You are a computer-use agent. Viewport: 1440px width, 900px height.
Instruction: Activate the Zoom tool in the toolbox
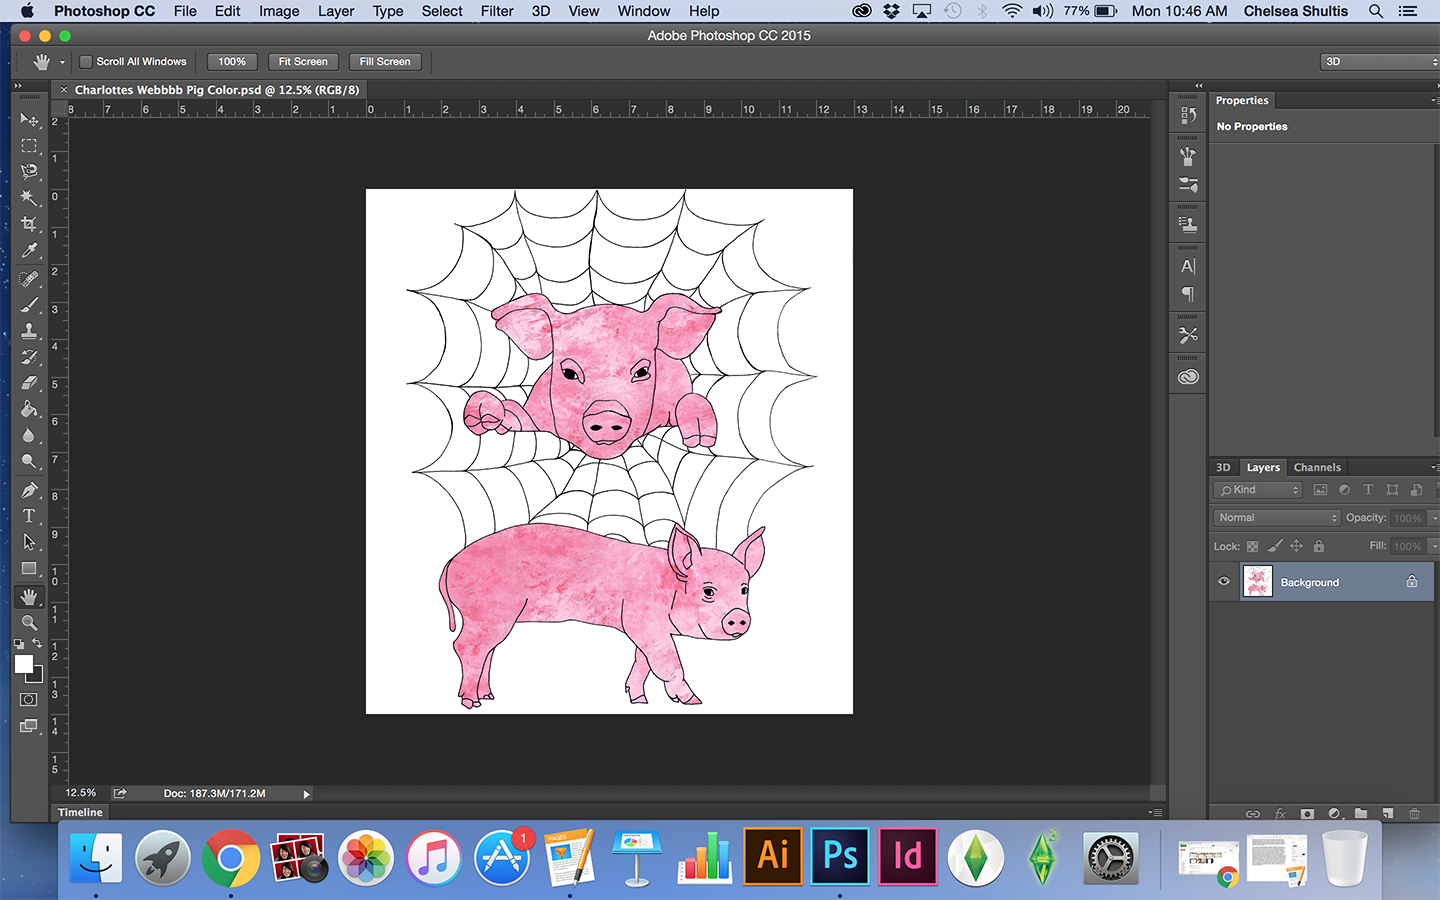point(29,622)
